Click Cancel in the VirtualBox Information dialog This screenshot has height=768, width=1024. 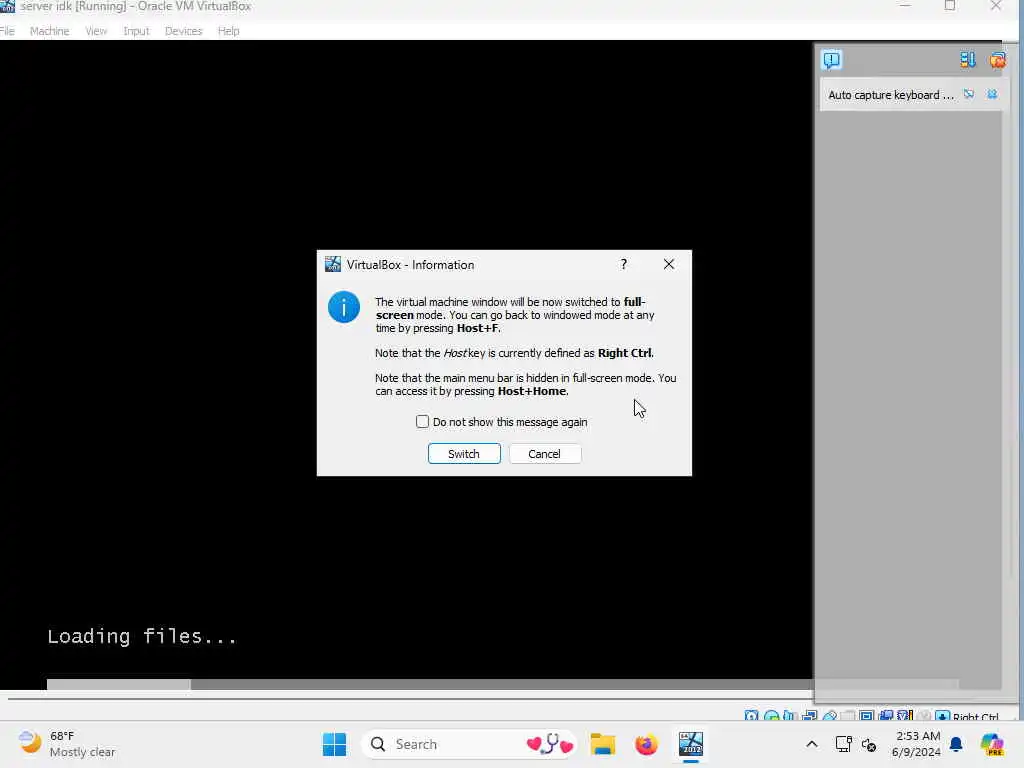pos(545,454)
